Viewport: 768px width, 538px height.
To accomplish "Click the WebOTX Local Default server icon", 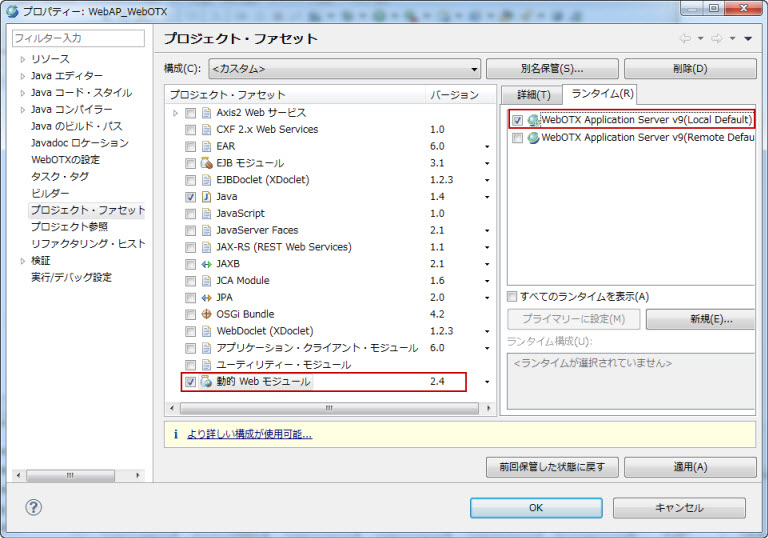I will coord(533,120).
